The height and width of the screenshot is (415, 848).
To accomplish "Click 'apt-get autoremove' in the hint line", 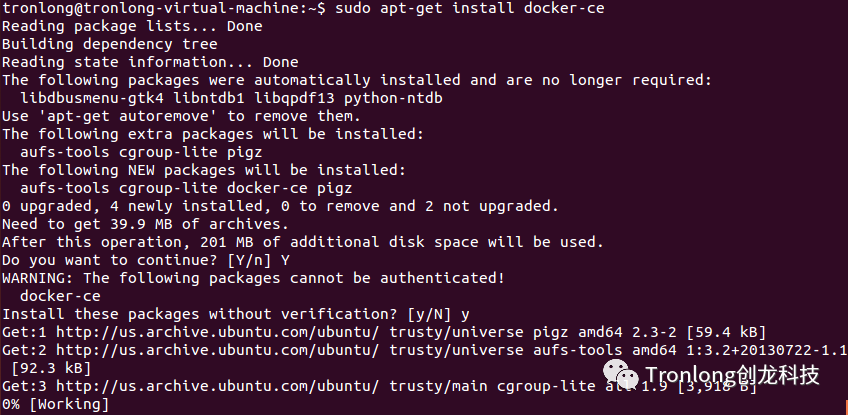I will tap(120, 115).
